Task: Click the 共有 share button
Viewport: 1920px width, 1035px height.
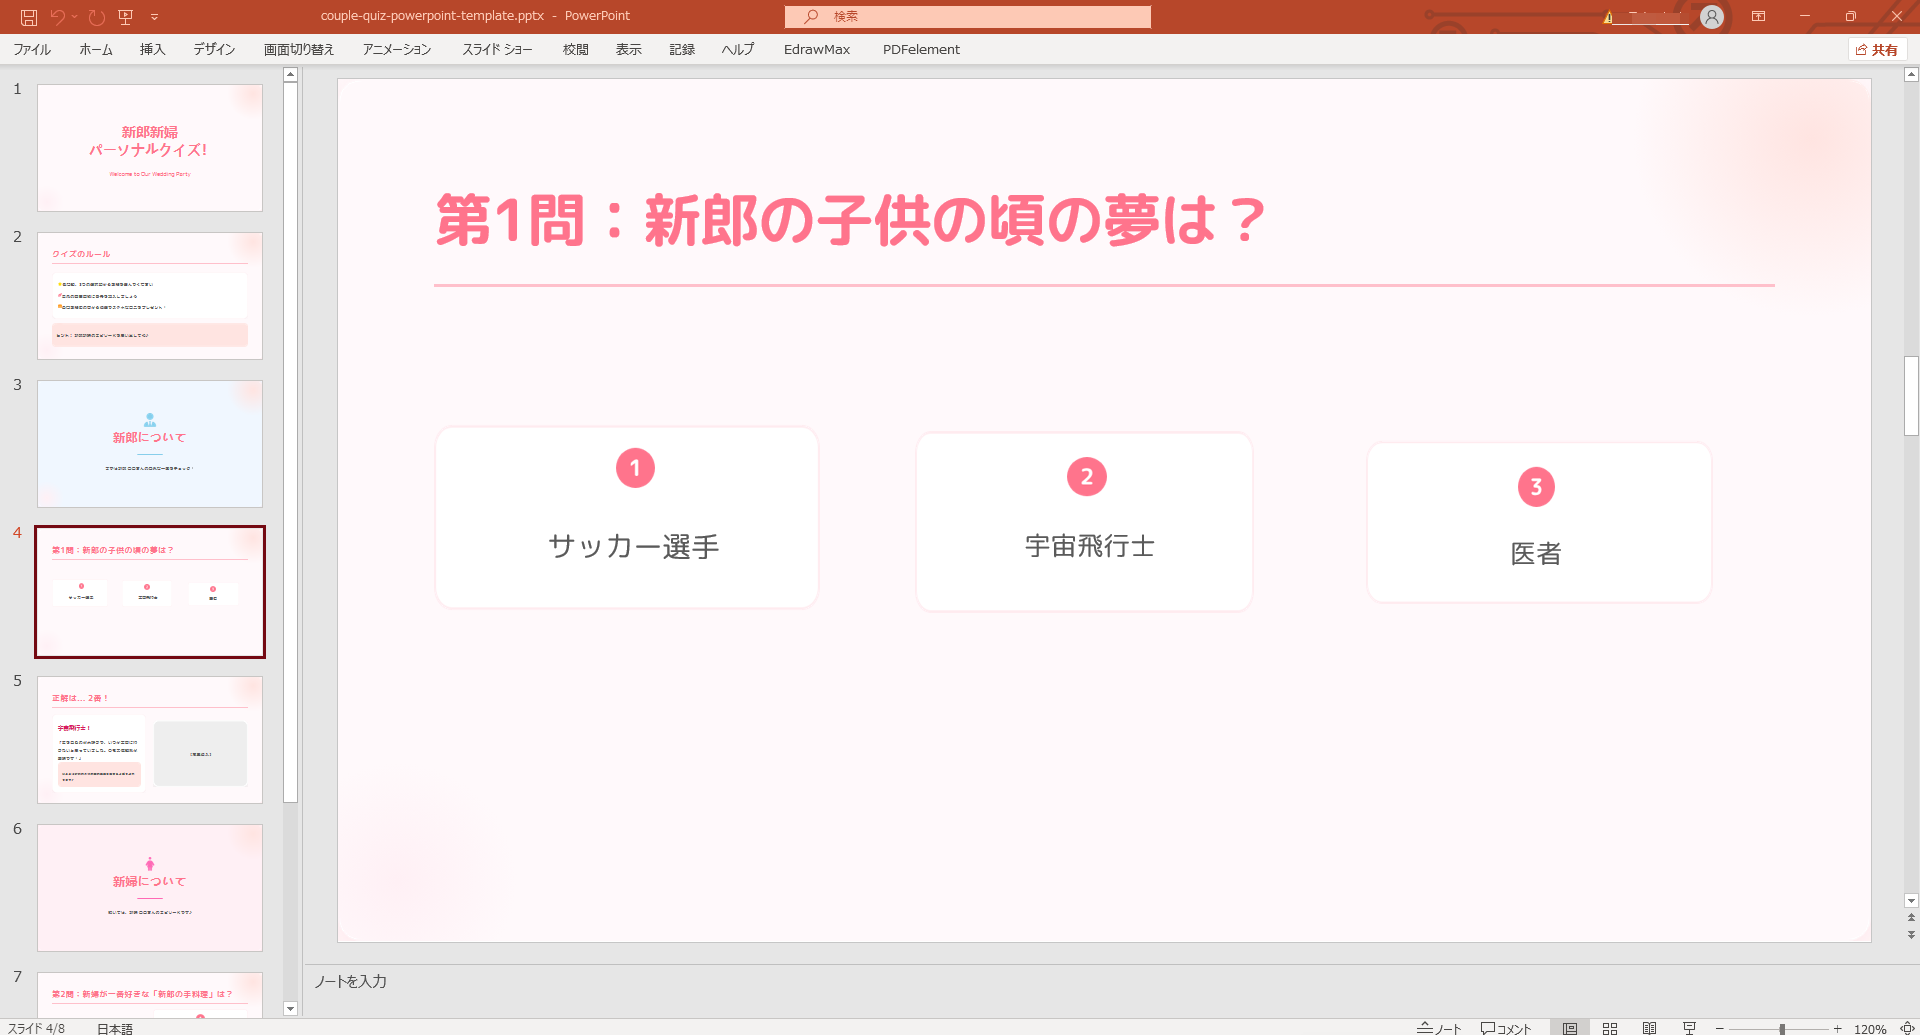Action: tap(1877, 50)
